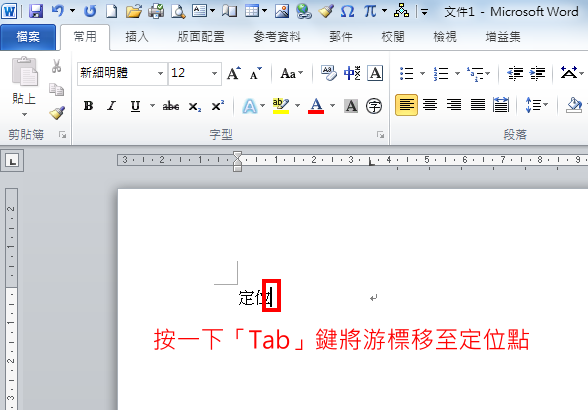
Task: Click the Save icon in quick access toolbar
Action: coord(36,12)
